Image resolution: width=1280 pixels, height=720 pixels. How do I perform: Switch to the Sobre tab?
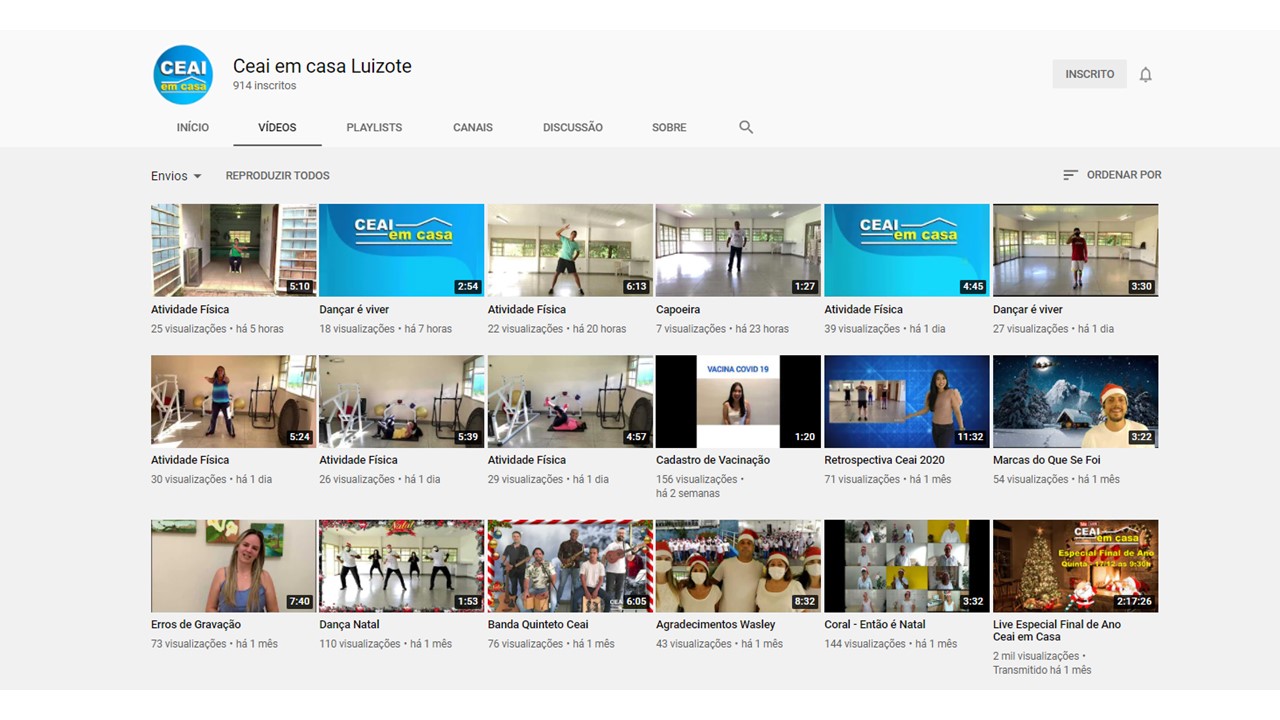pos(669,128)
